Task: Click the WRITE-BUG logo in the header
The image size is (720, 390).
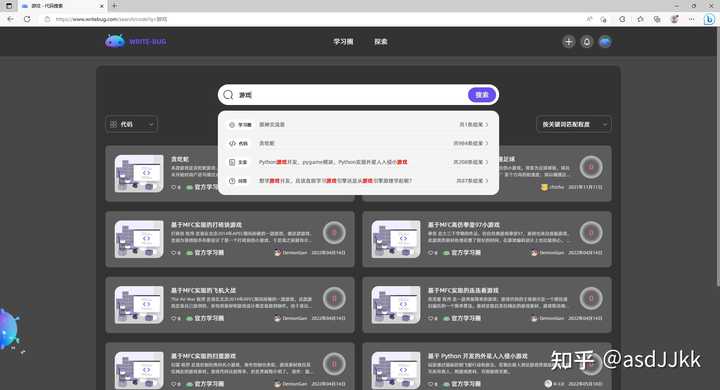Action: pyautogui.click(x=135, y=41)
